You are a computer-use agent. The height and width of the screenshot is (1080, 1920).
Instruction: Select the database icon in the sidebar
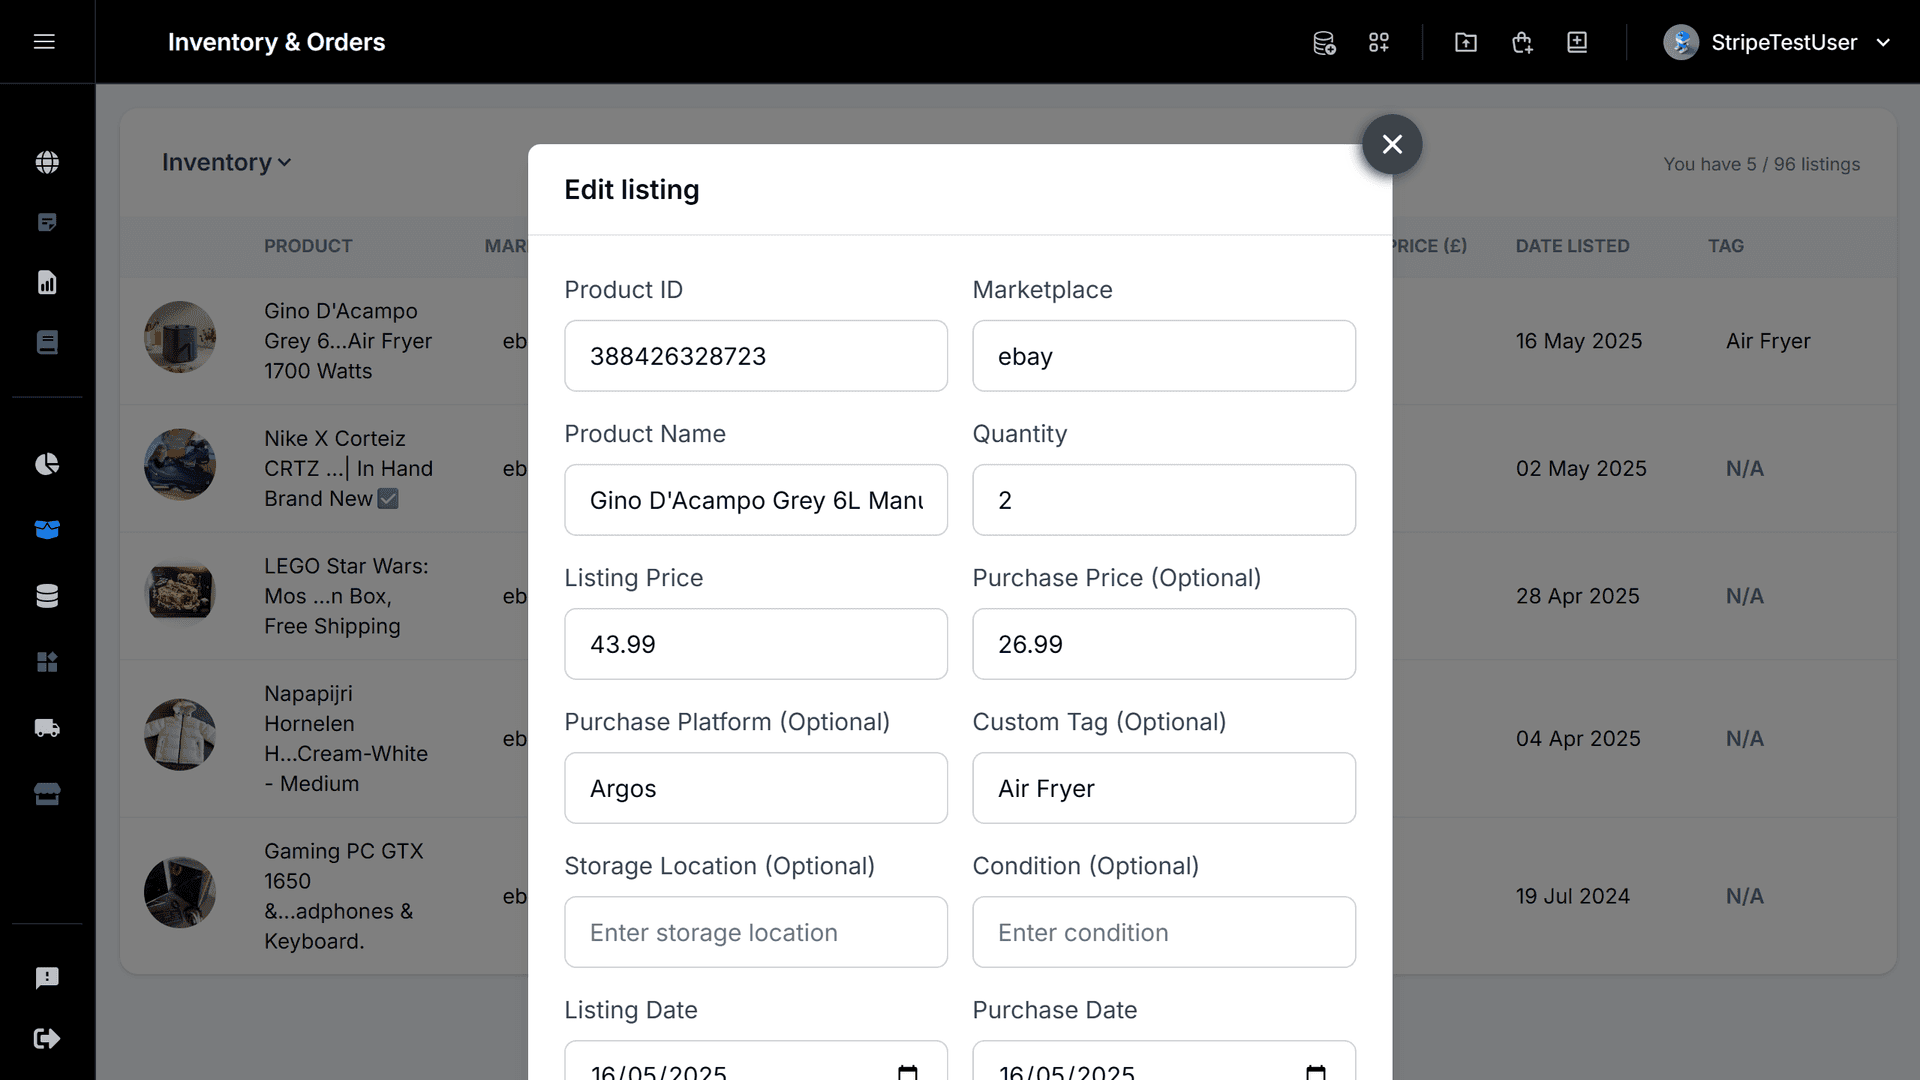point(47,596)
